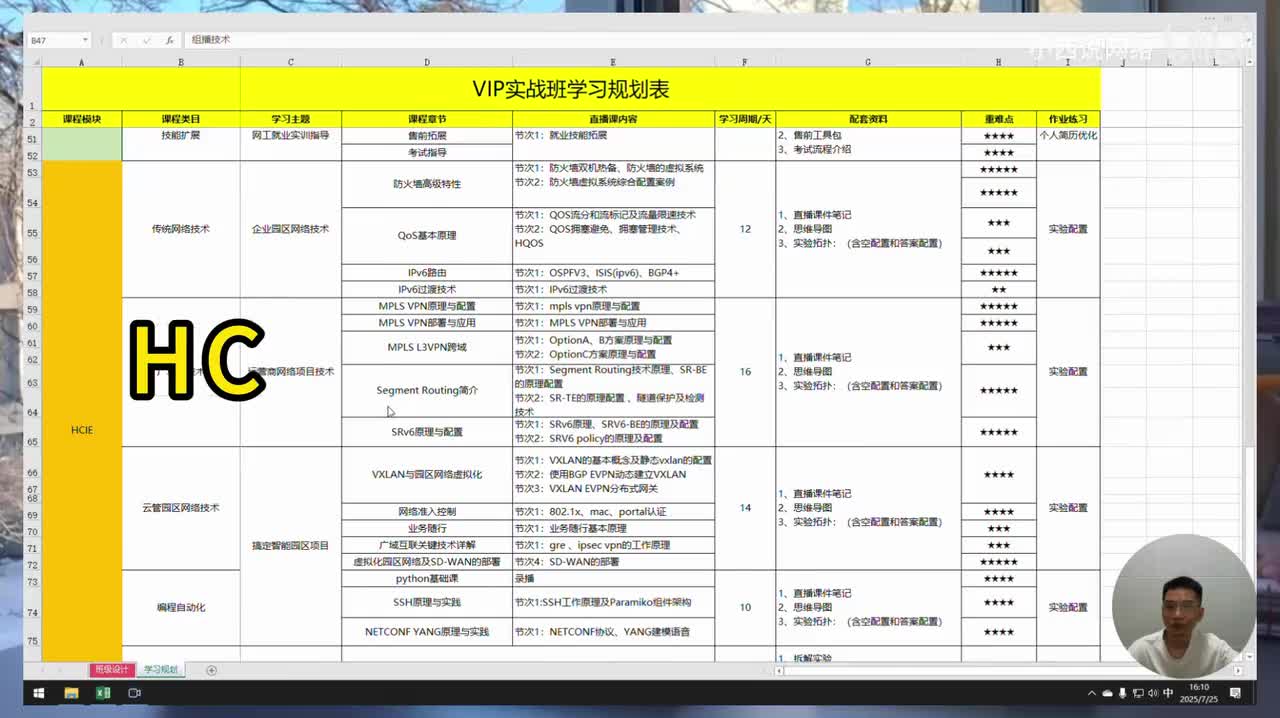Image resolution: width=1280 pixels, height=718 pixels.
Task: Open the Name Box dropdown arrow
Action: click(85, 40)
